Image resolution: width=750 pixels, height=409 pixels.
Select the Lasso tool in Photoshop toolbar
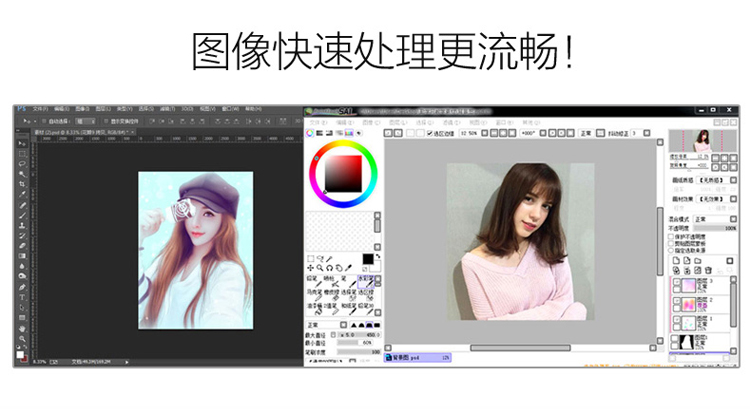22,164
